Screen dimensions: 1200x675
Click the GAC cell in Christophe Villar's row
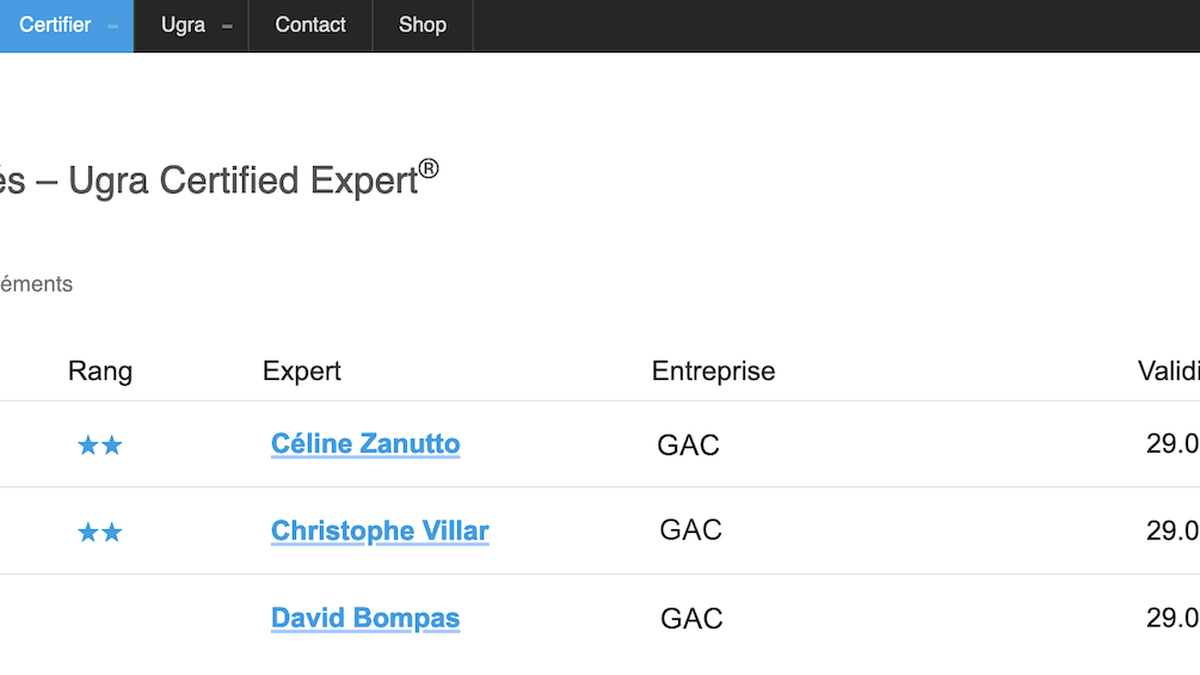[690, 530]
